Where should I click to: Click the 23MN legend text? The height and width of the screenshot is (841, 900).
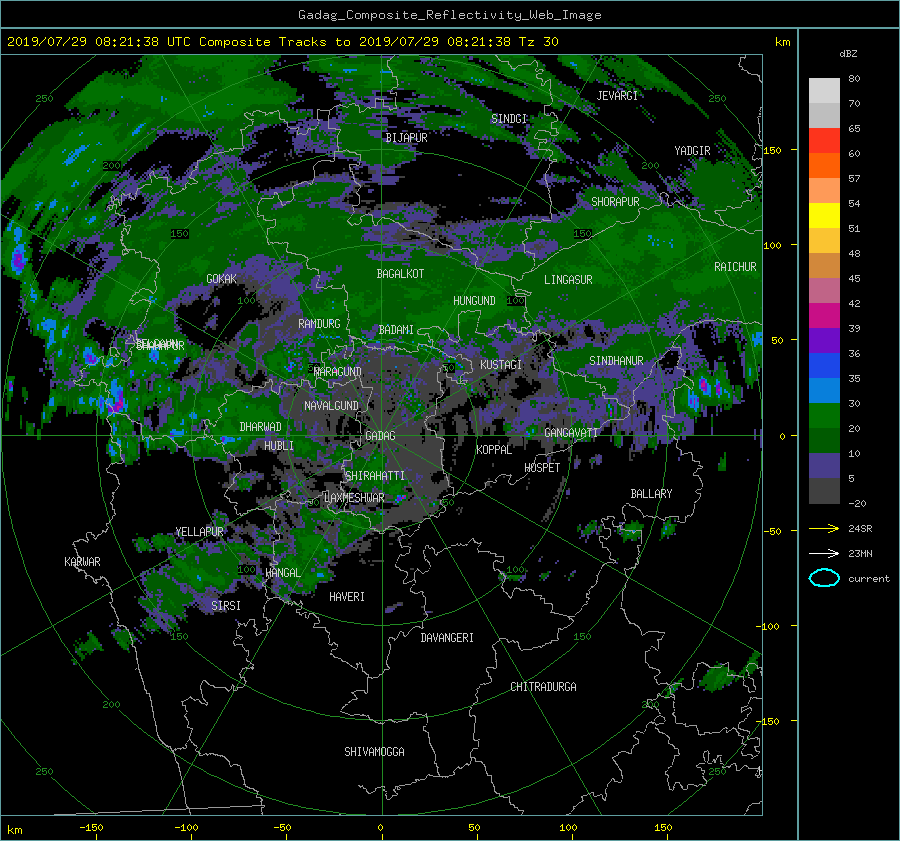click(x=860, y=553)
